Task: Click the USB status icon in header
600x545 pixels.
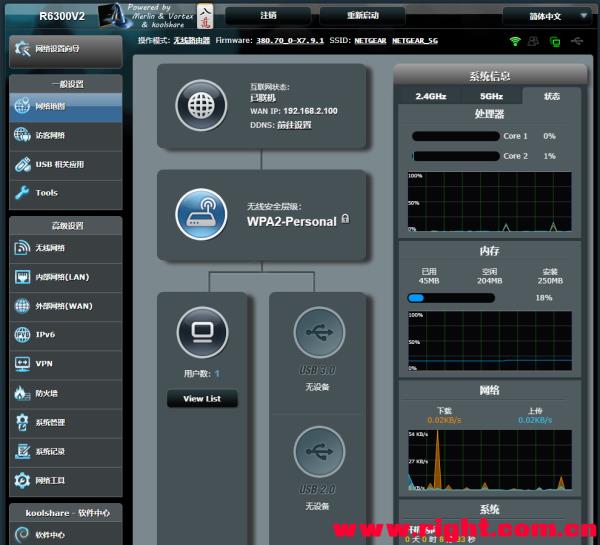Action: point(577,41)
